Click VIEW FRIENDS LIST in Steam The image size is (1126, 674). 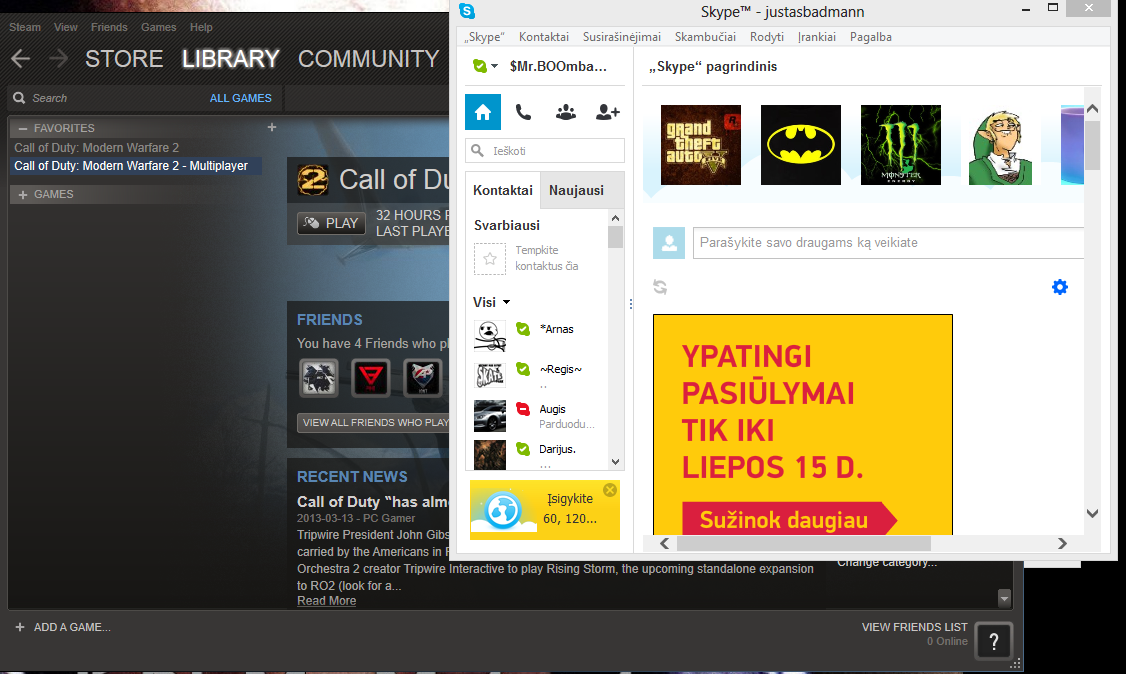pos(914,627)
